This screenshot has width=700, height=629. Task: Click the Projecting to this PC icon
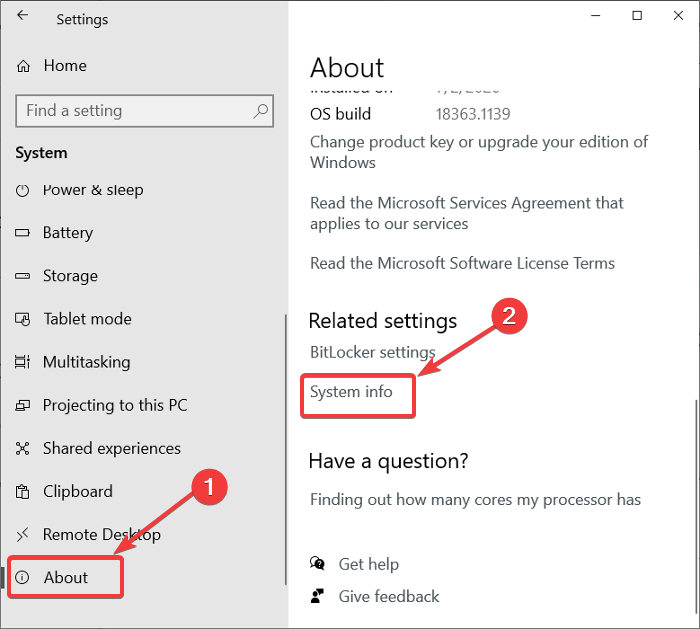tap(22, 405)
